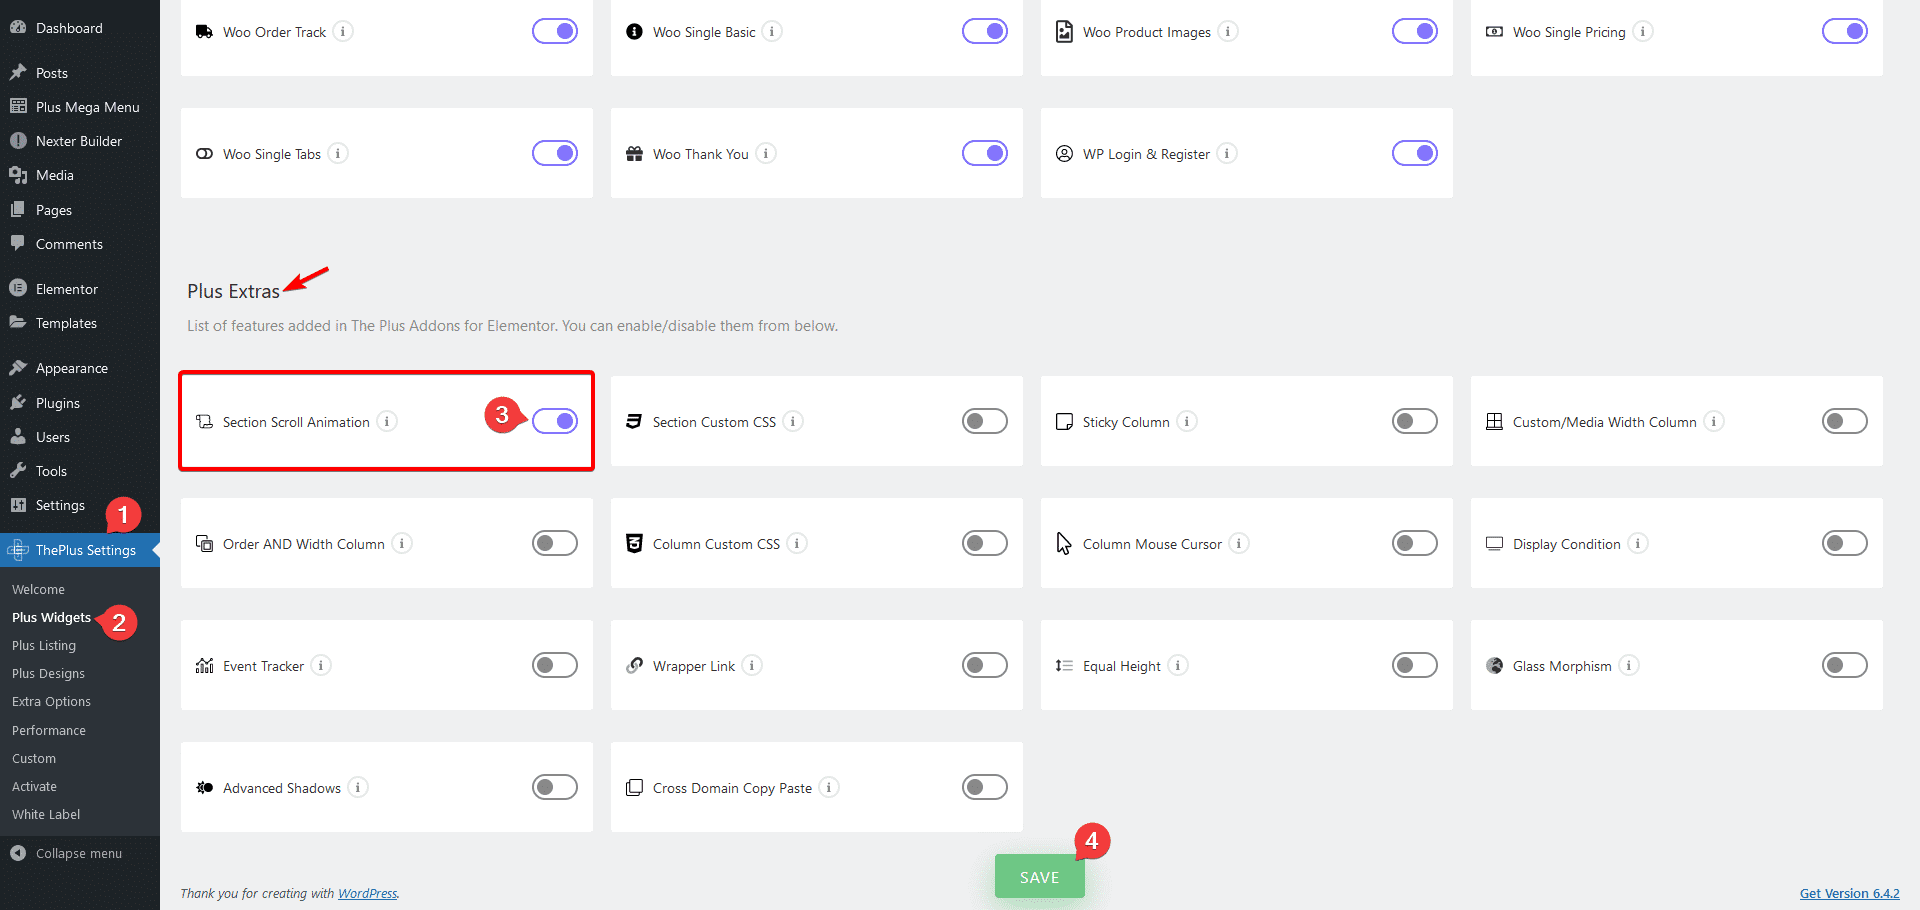The width and height of the screenshot is (1920, 910).
Task: Click the Woo Thank You info icon
Action: [x=766, y=154]
